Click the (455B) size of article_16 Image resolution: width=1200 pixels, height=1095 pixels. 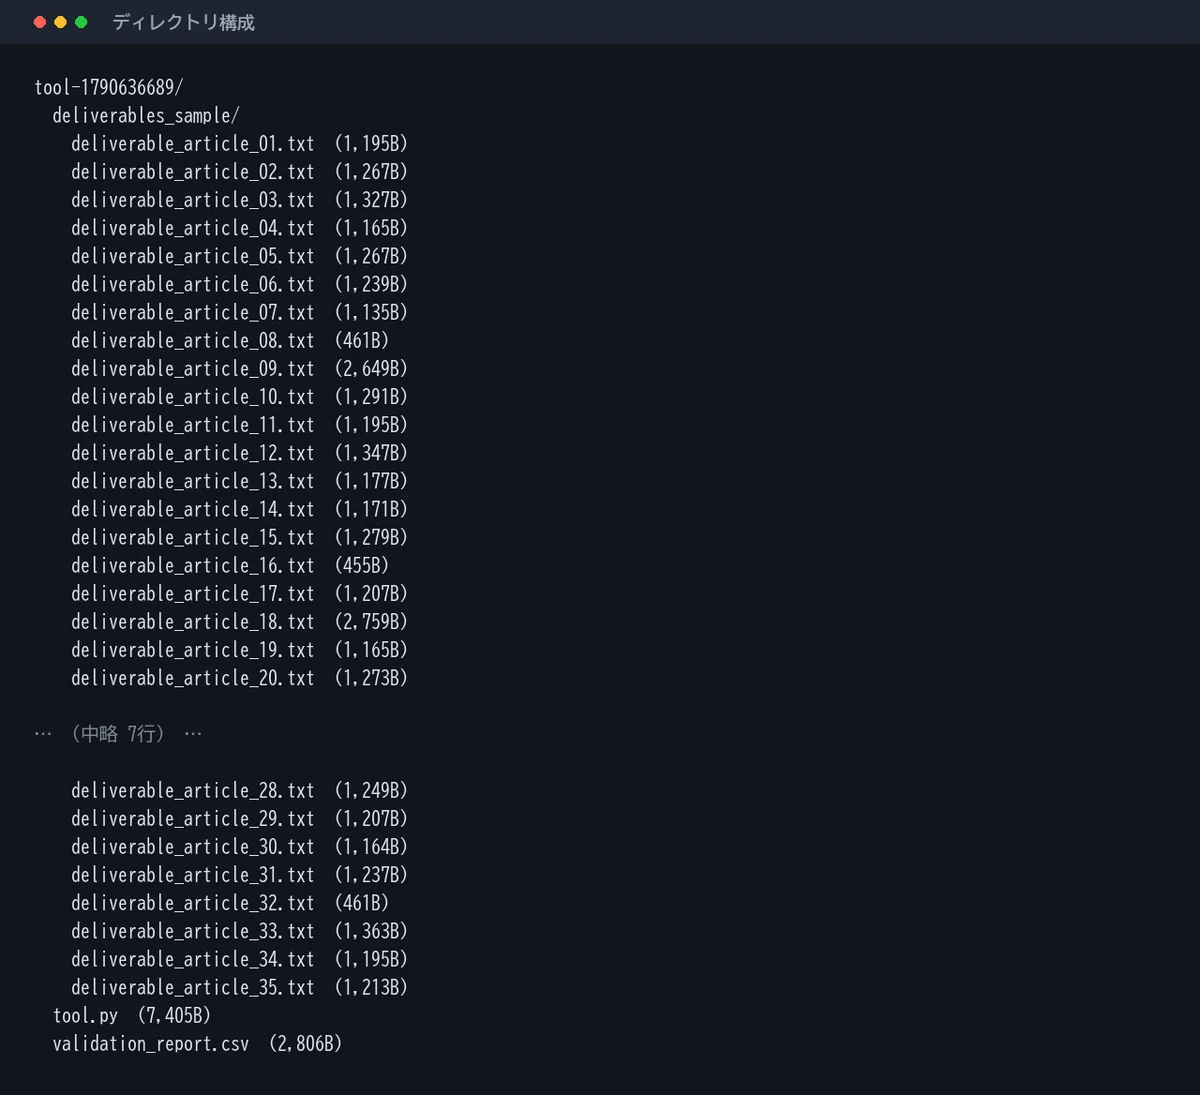point(362,565)
